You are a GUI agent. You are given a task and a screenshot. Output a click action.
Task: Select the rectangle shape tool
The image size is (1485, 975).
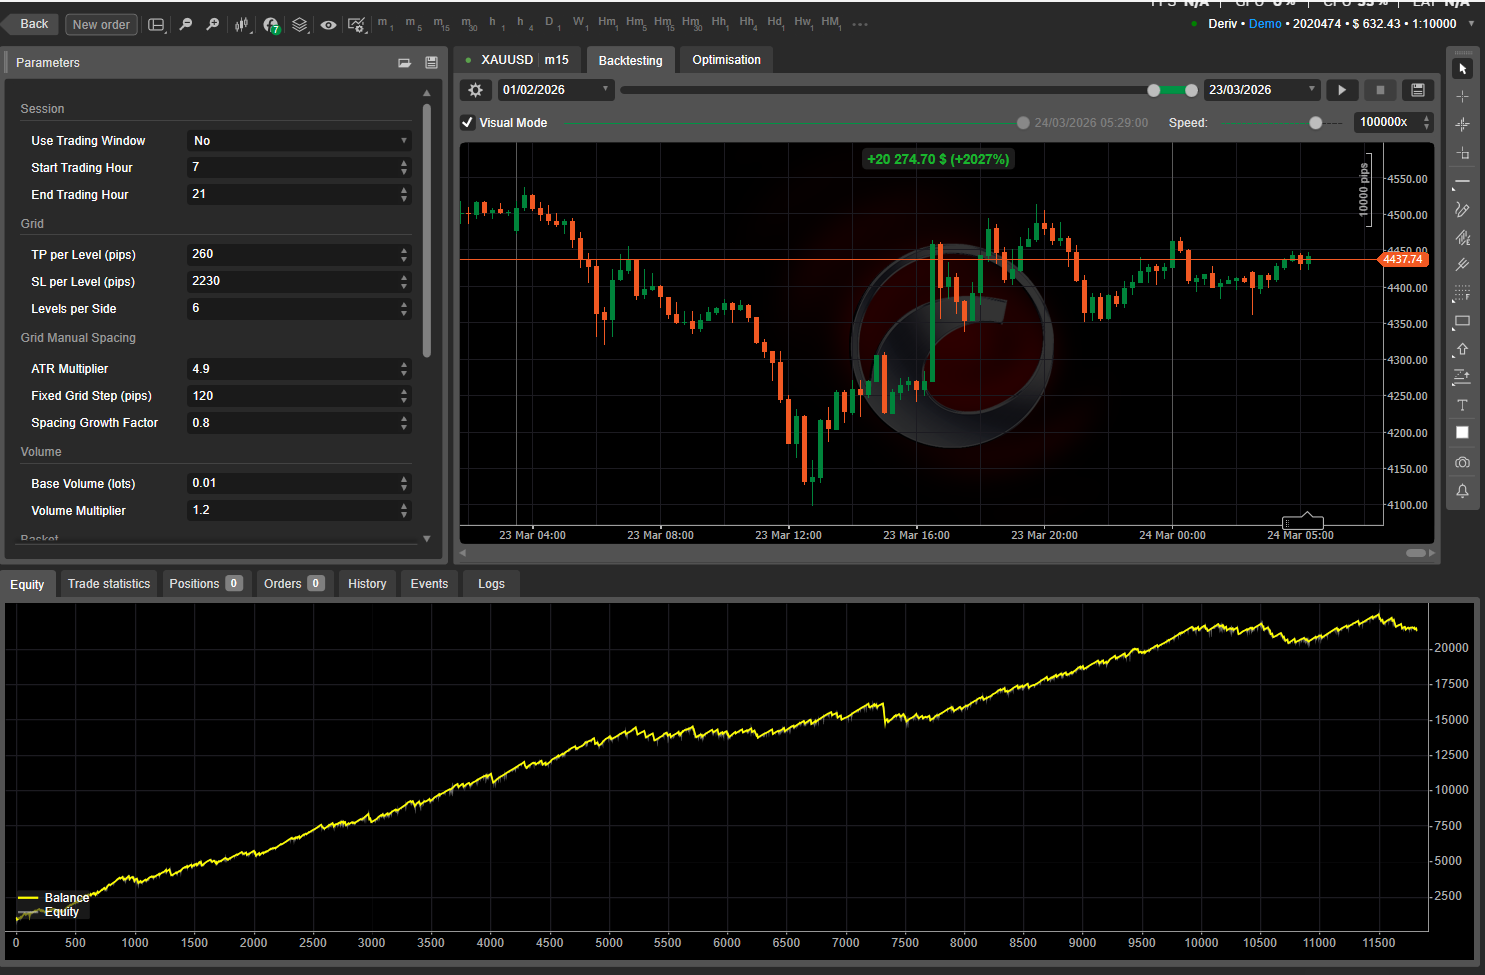tap(1462, 321)
